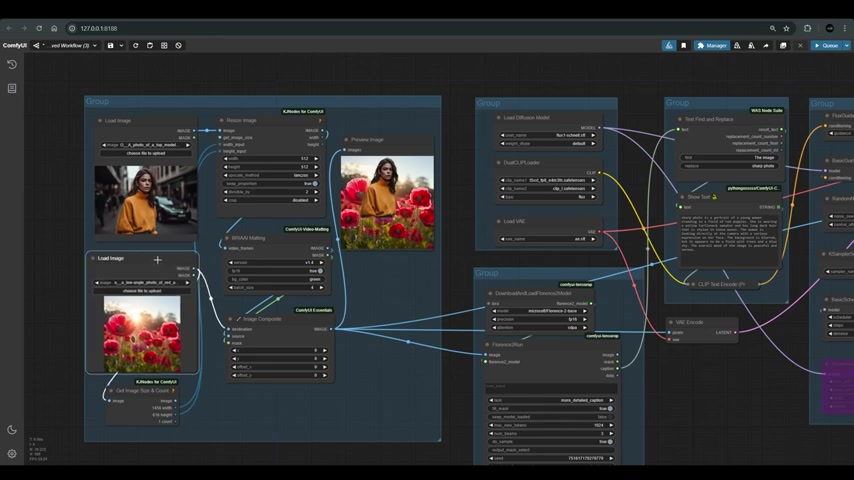Screen dimensions: 854x480
Task: Click choose file to upload in top Load Image
Action: tap(145, 154)
